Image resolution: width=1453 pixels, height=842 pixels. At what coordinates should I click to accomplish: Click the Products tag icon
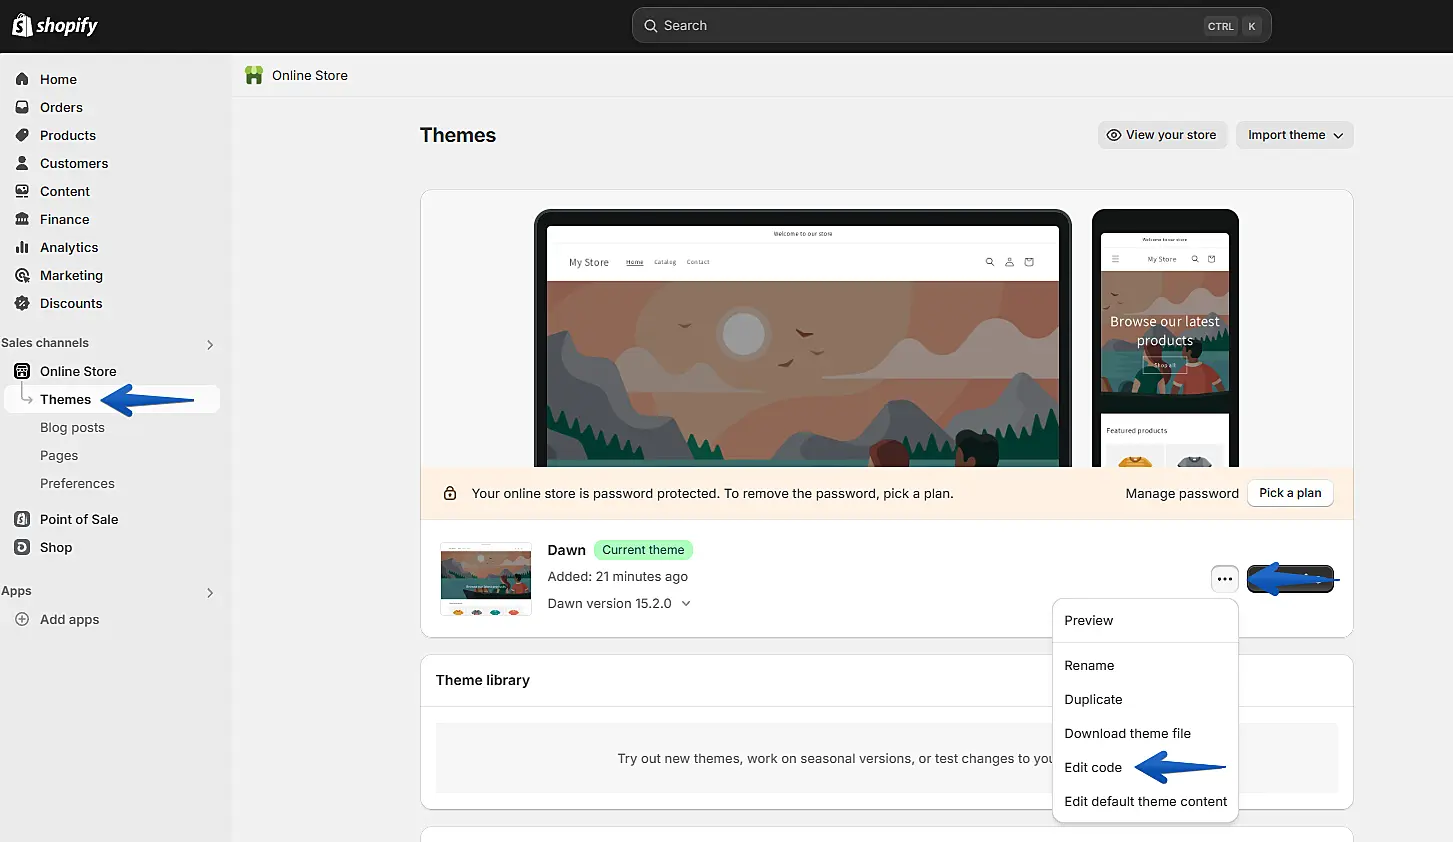(22, 135)
